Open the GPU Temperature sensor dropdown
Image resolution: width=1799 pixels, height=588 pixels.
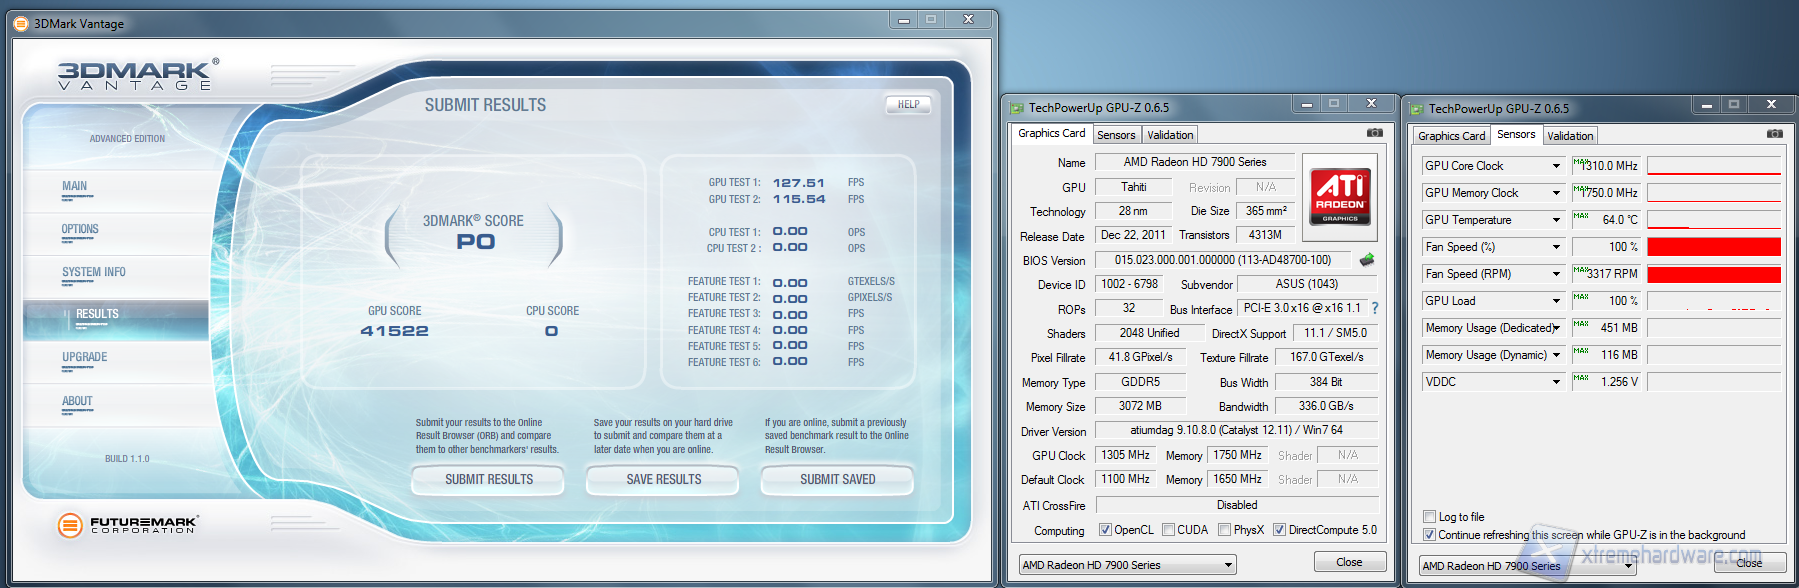coord(1556,220)
